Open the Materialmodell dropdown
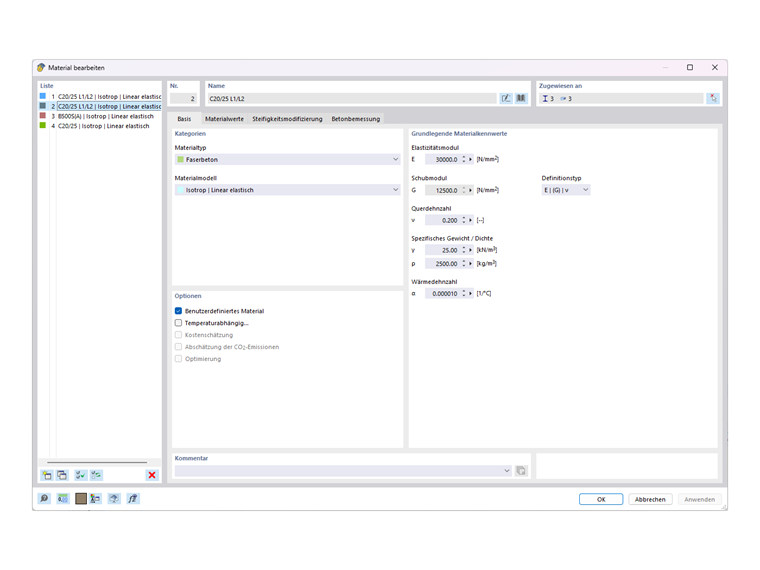 tap(287, 190)
